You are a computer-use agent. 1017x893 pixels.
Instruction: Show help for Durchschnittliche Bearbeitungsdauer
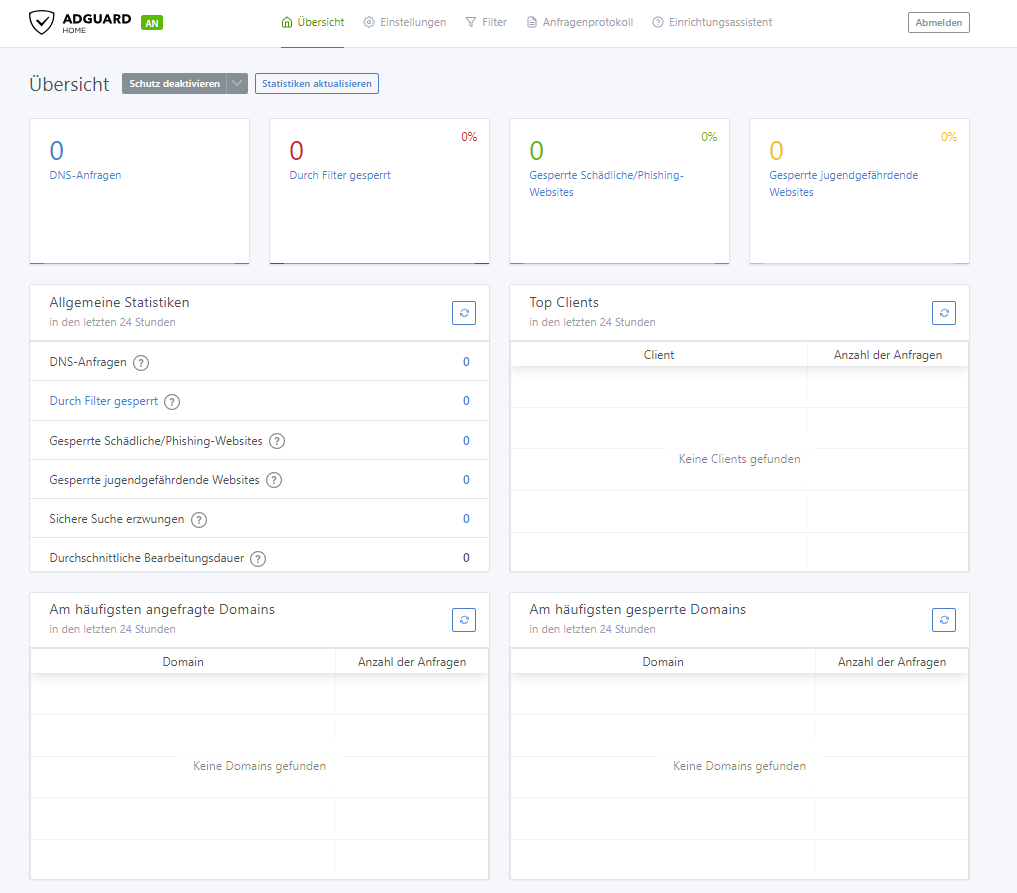click(x=258, y=558)
